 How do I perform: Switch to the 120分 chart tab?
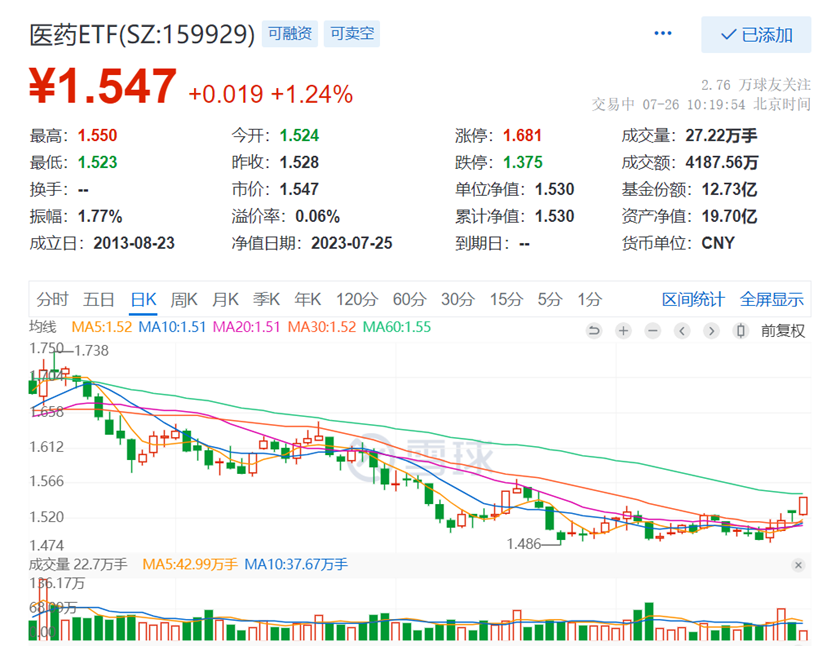pos(357,299)
